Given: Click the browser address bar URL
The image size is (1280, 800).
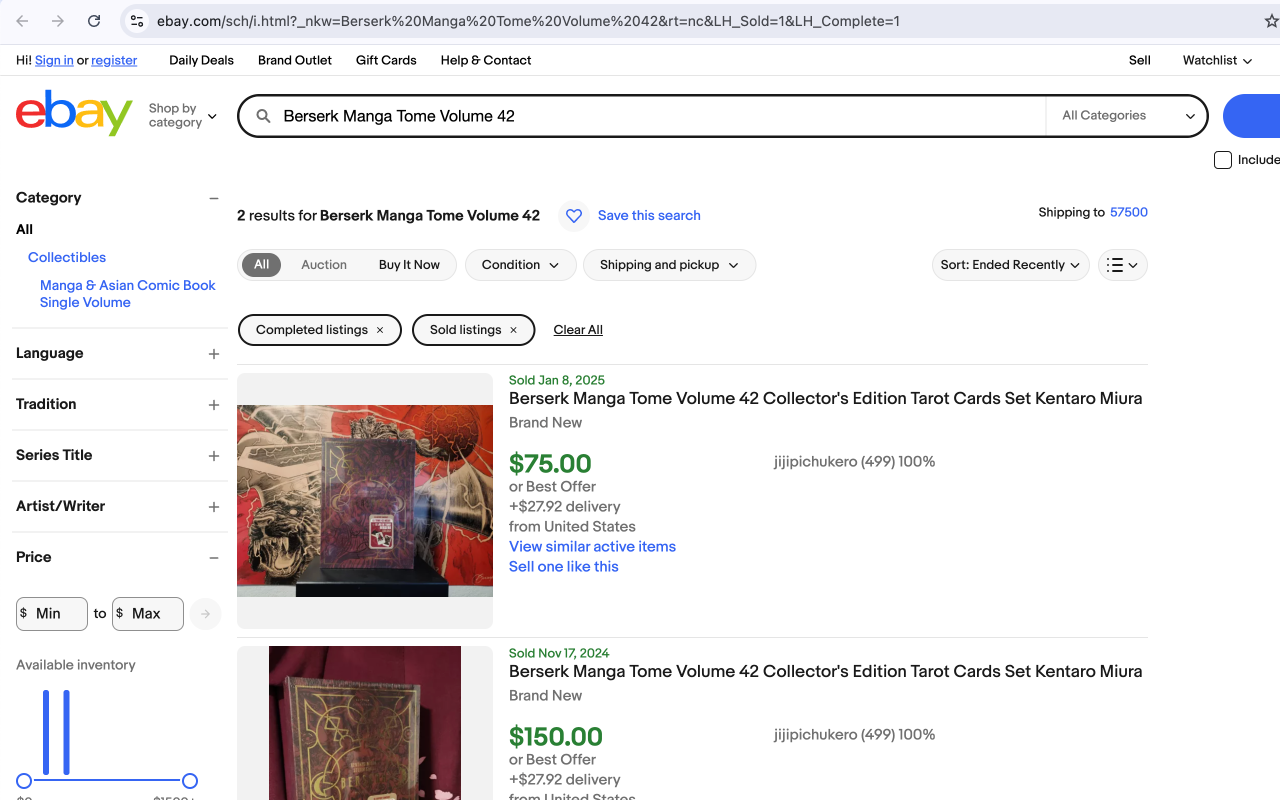Looking at the screenshot, I should click(528, 21).
